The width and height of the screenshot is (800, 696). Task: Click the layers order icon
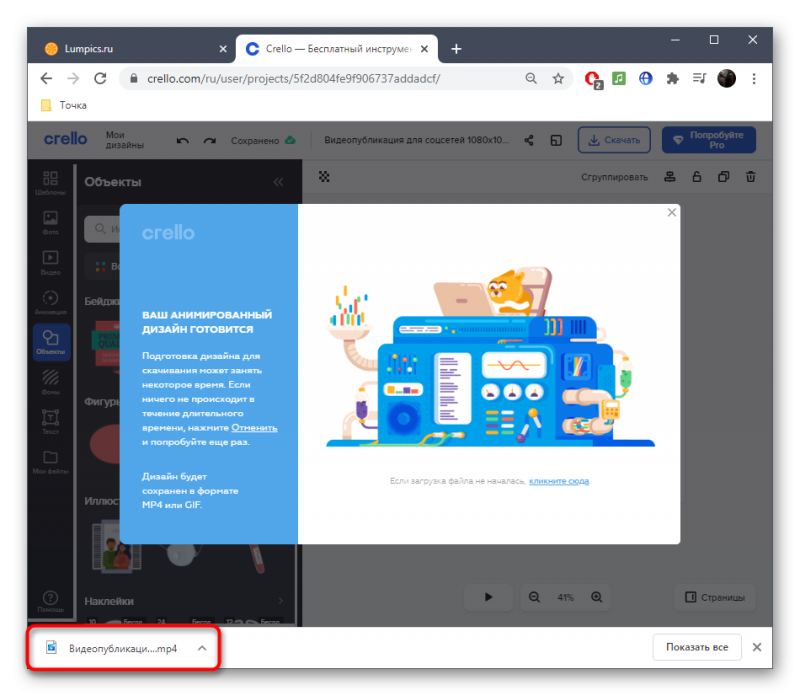point(669,177)
